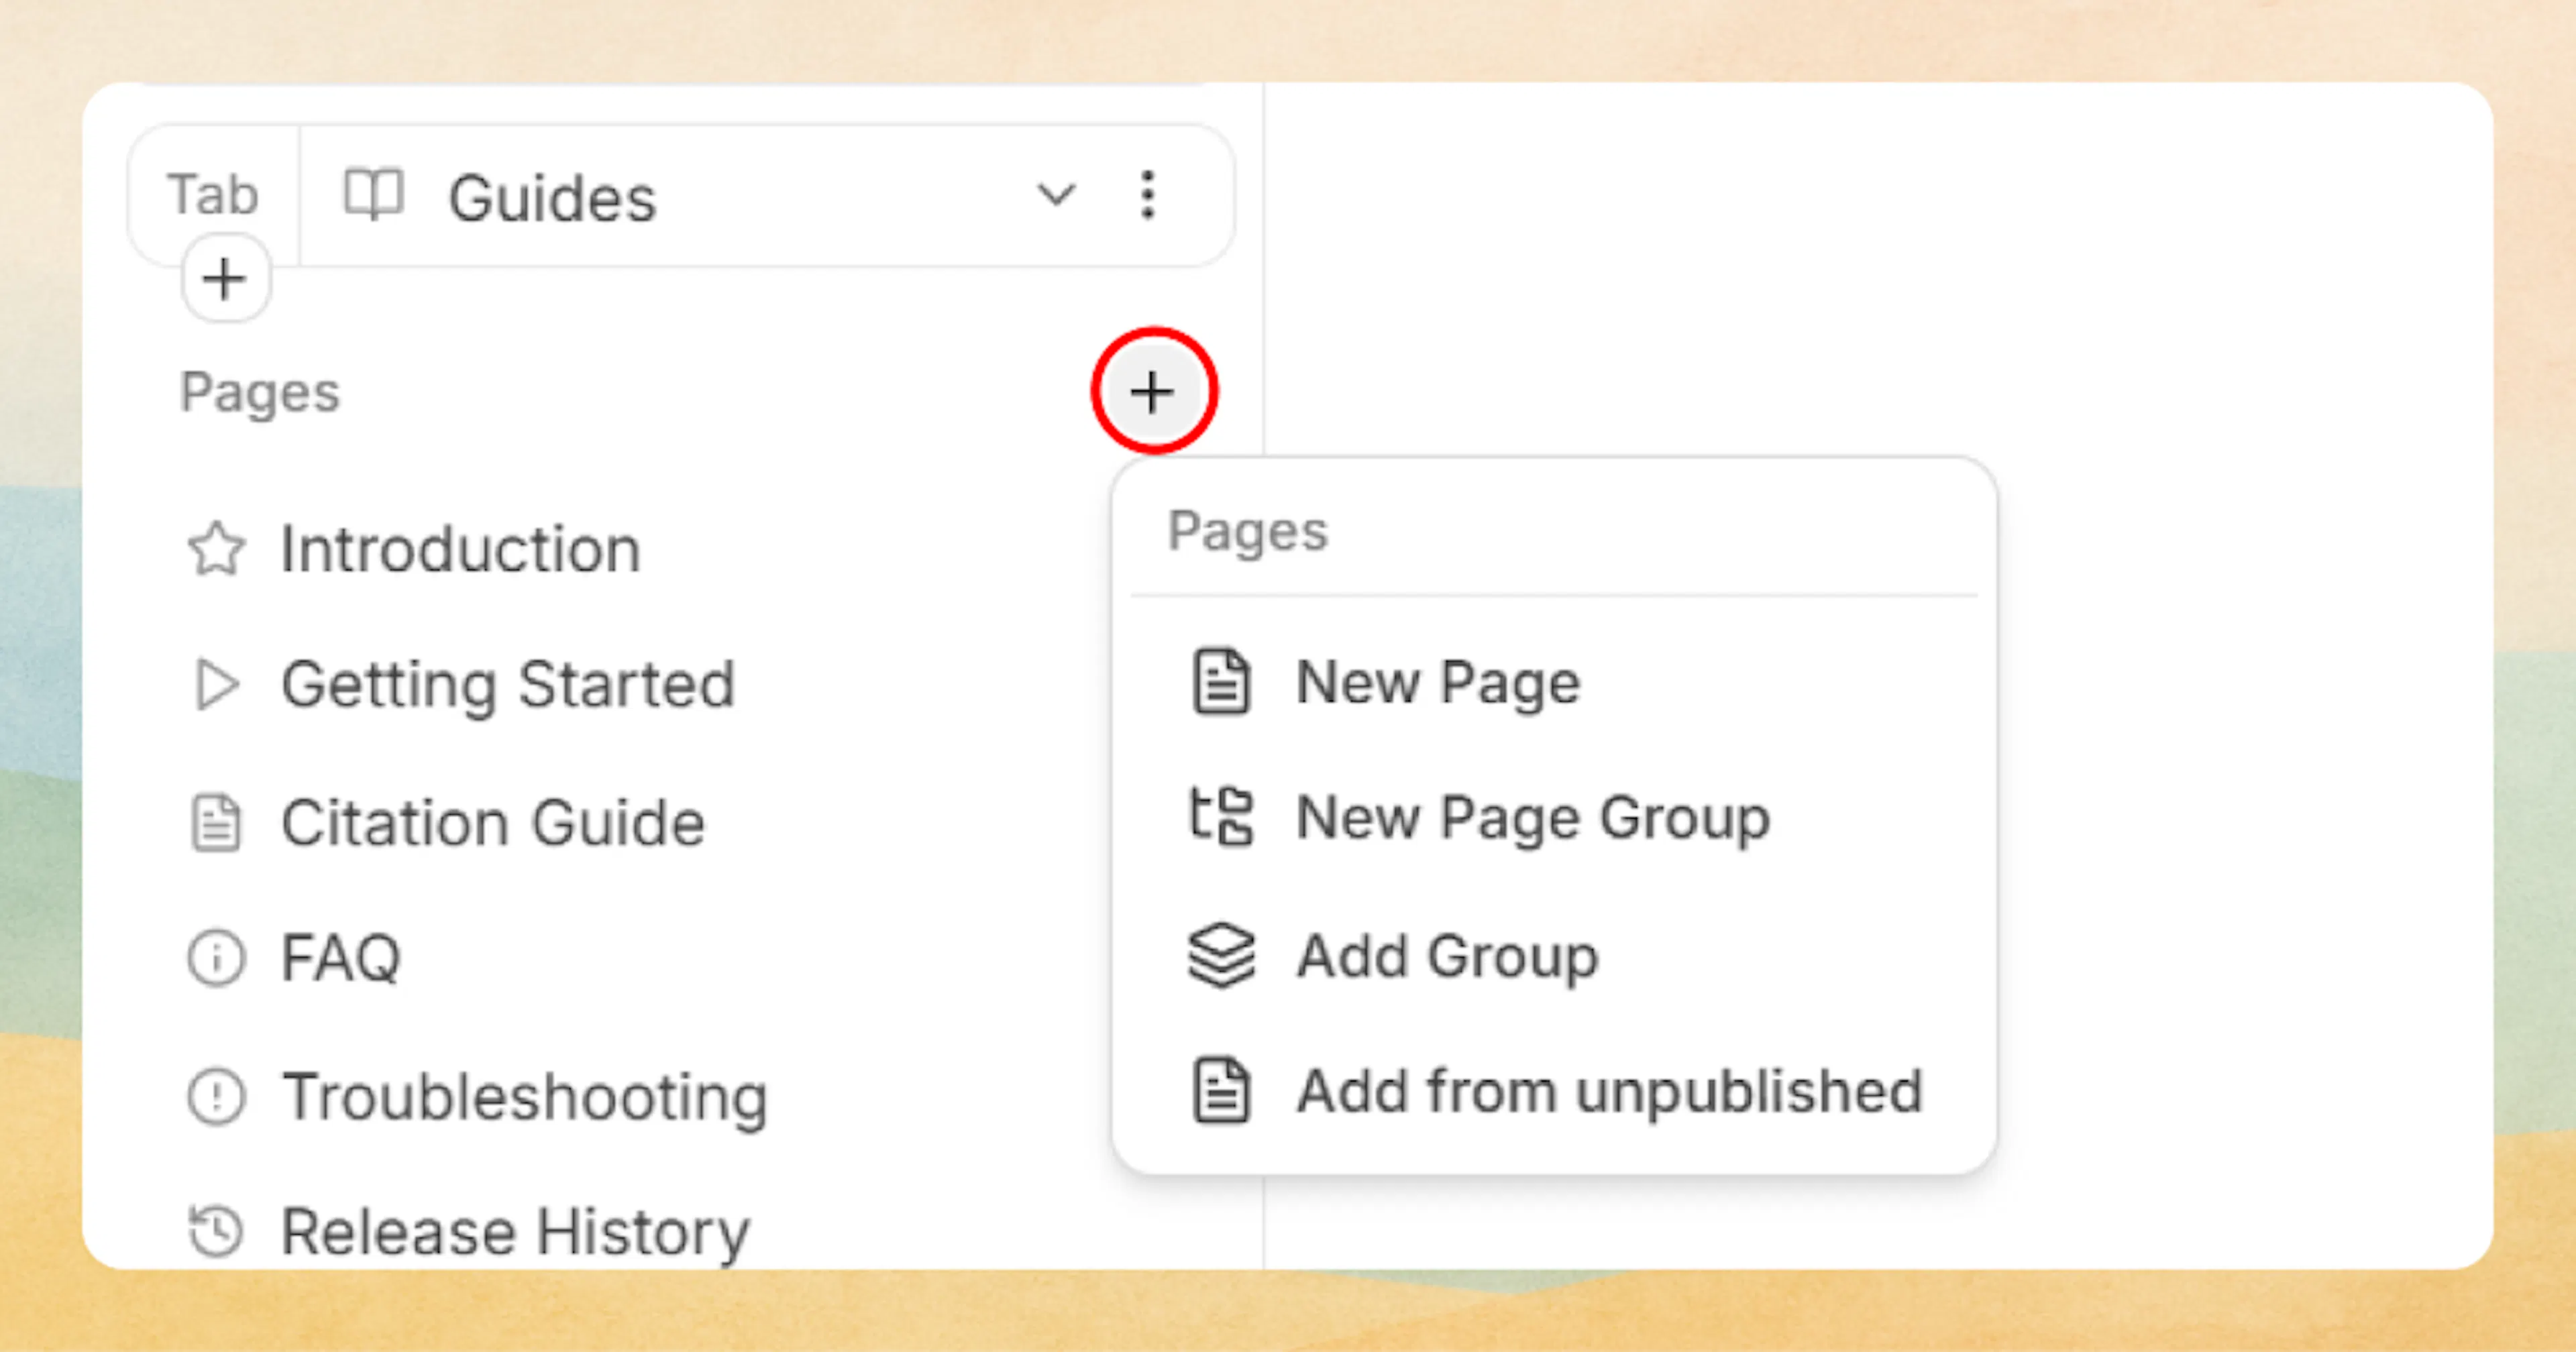
Task: Click the clock icon next to Release History
Action: pos(216,1230)
